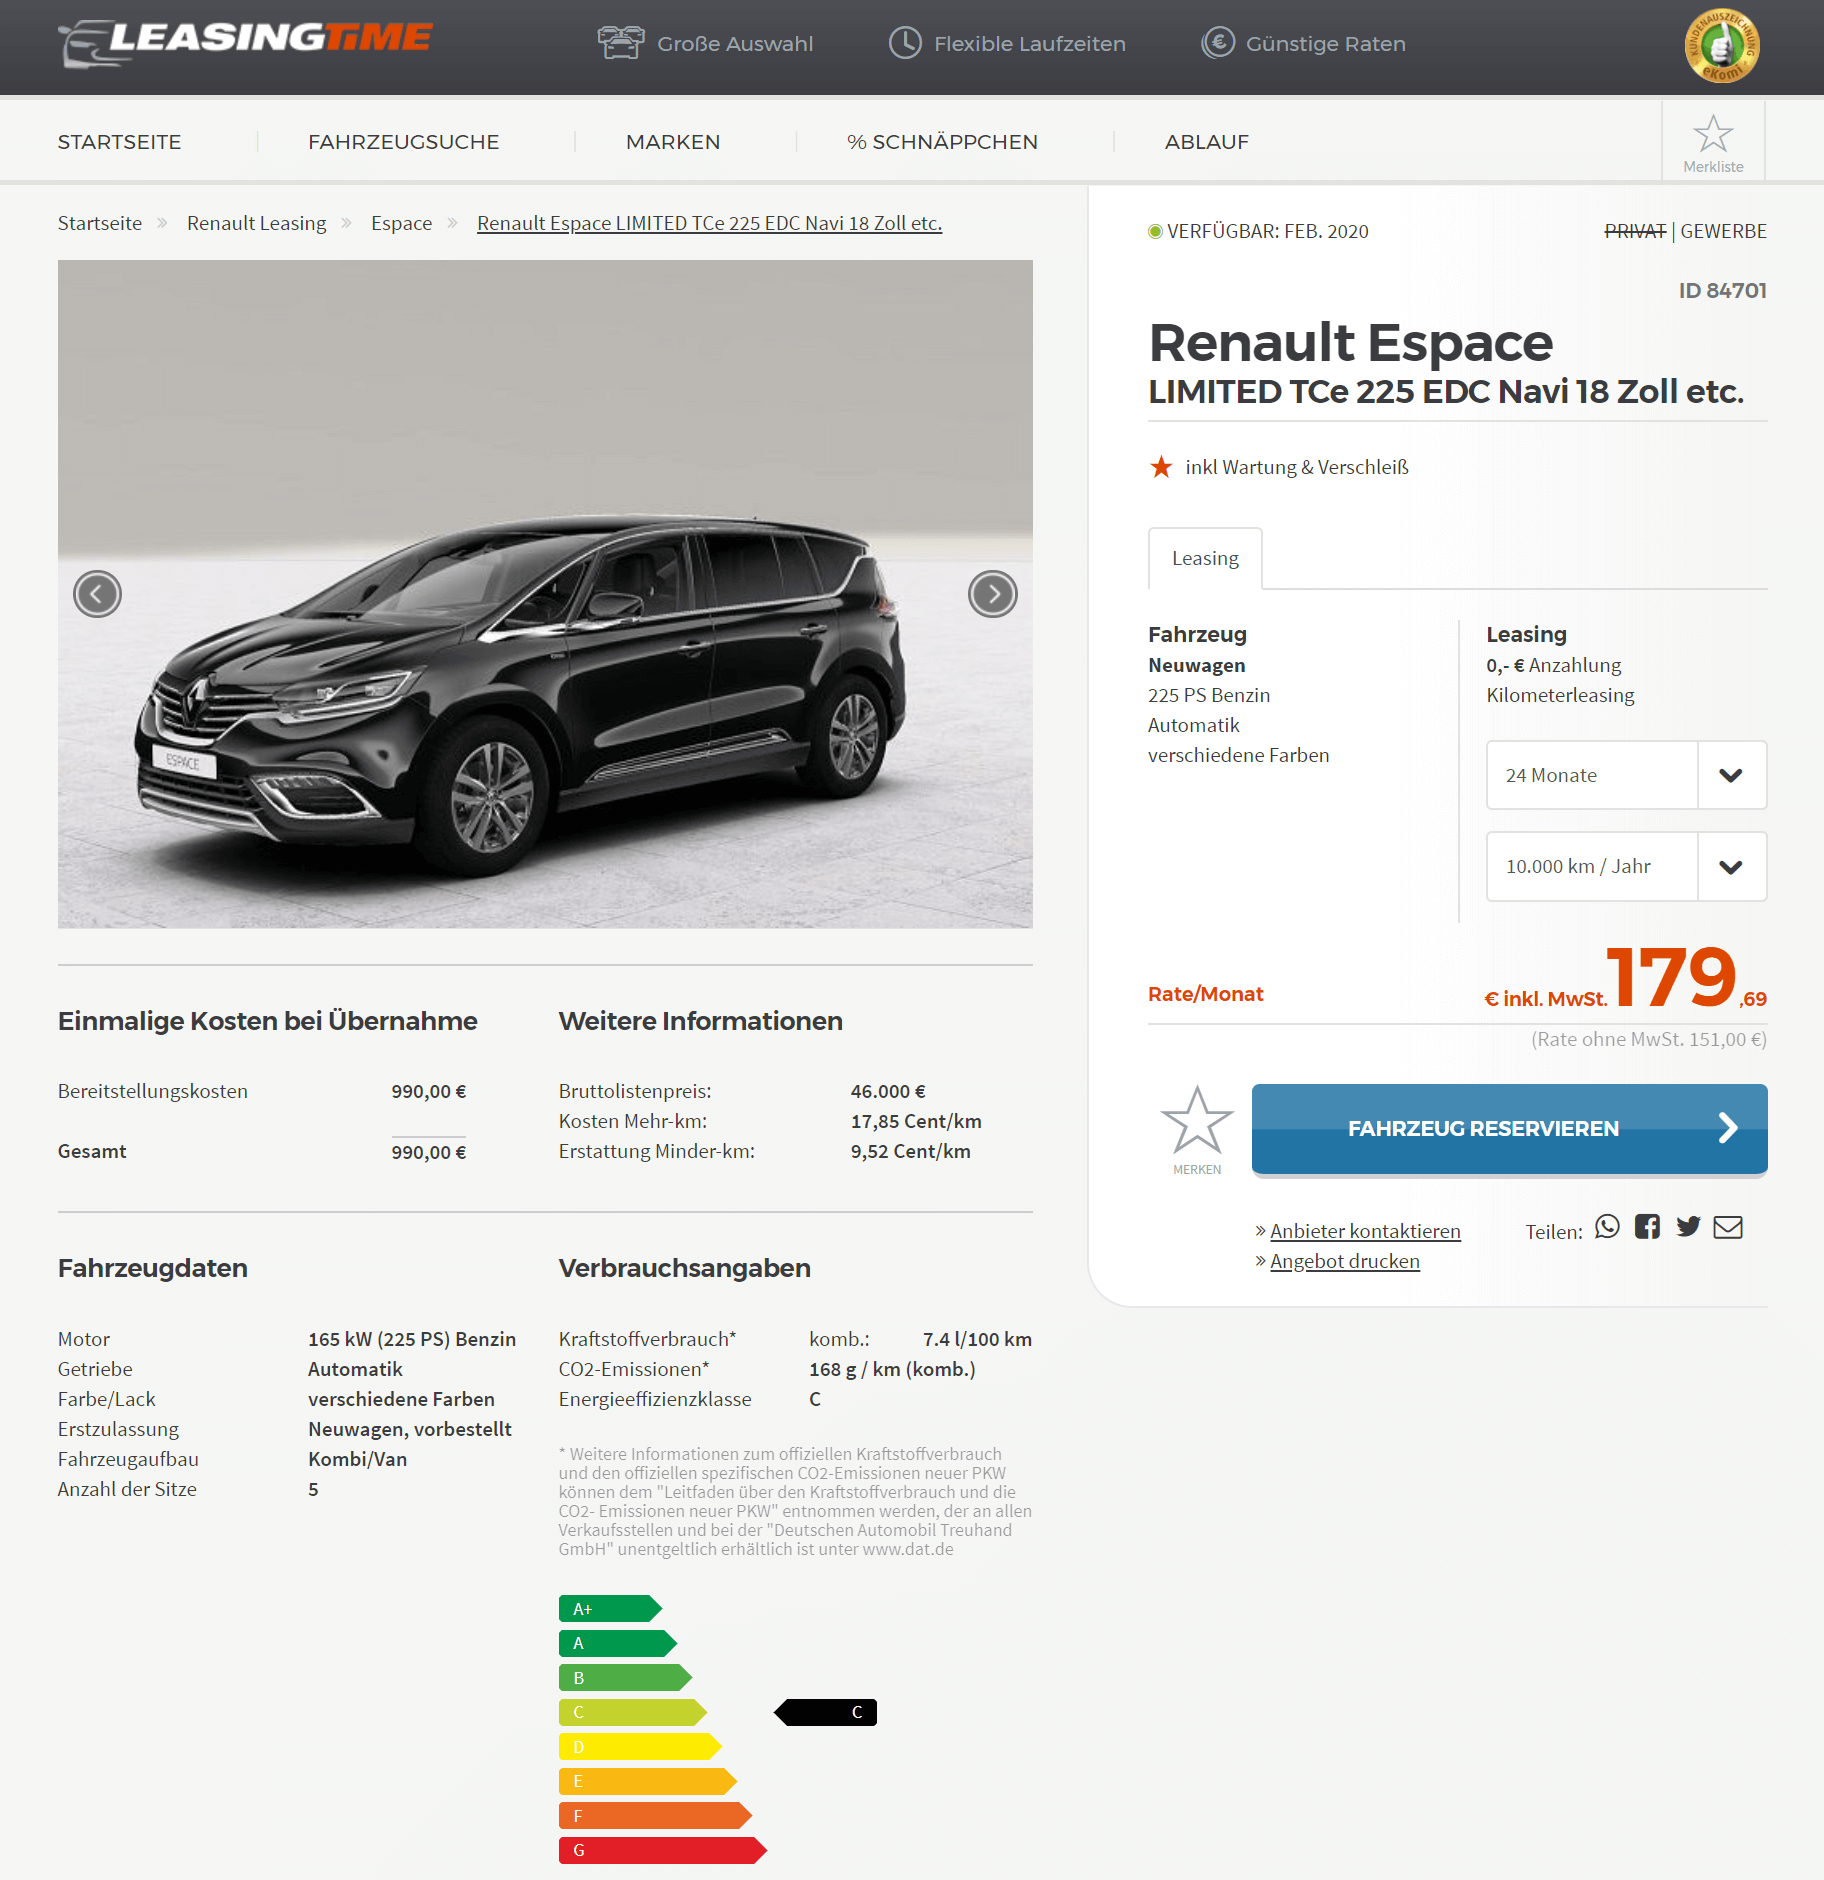The width and height of the screenshot is (1824, 1880).
Task: Click the Gesamt 990,00 € amount
Action: click(429, 1152)
